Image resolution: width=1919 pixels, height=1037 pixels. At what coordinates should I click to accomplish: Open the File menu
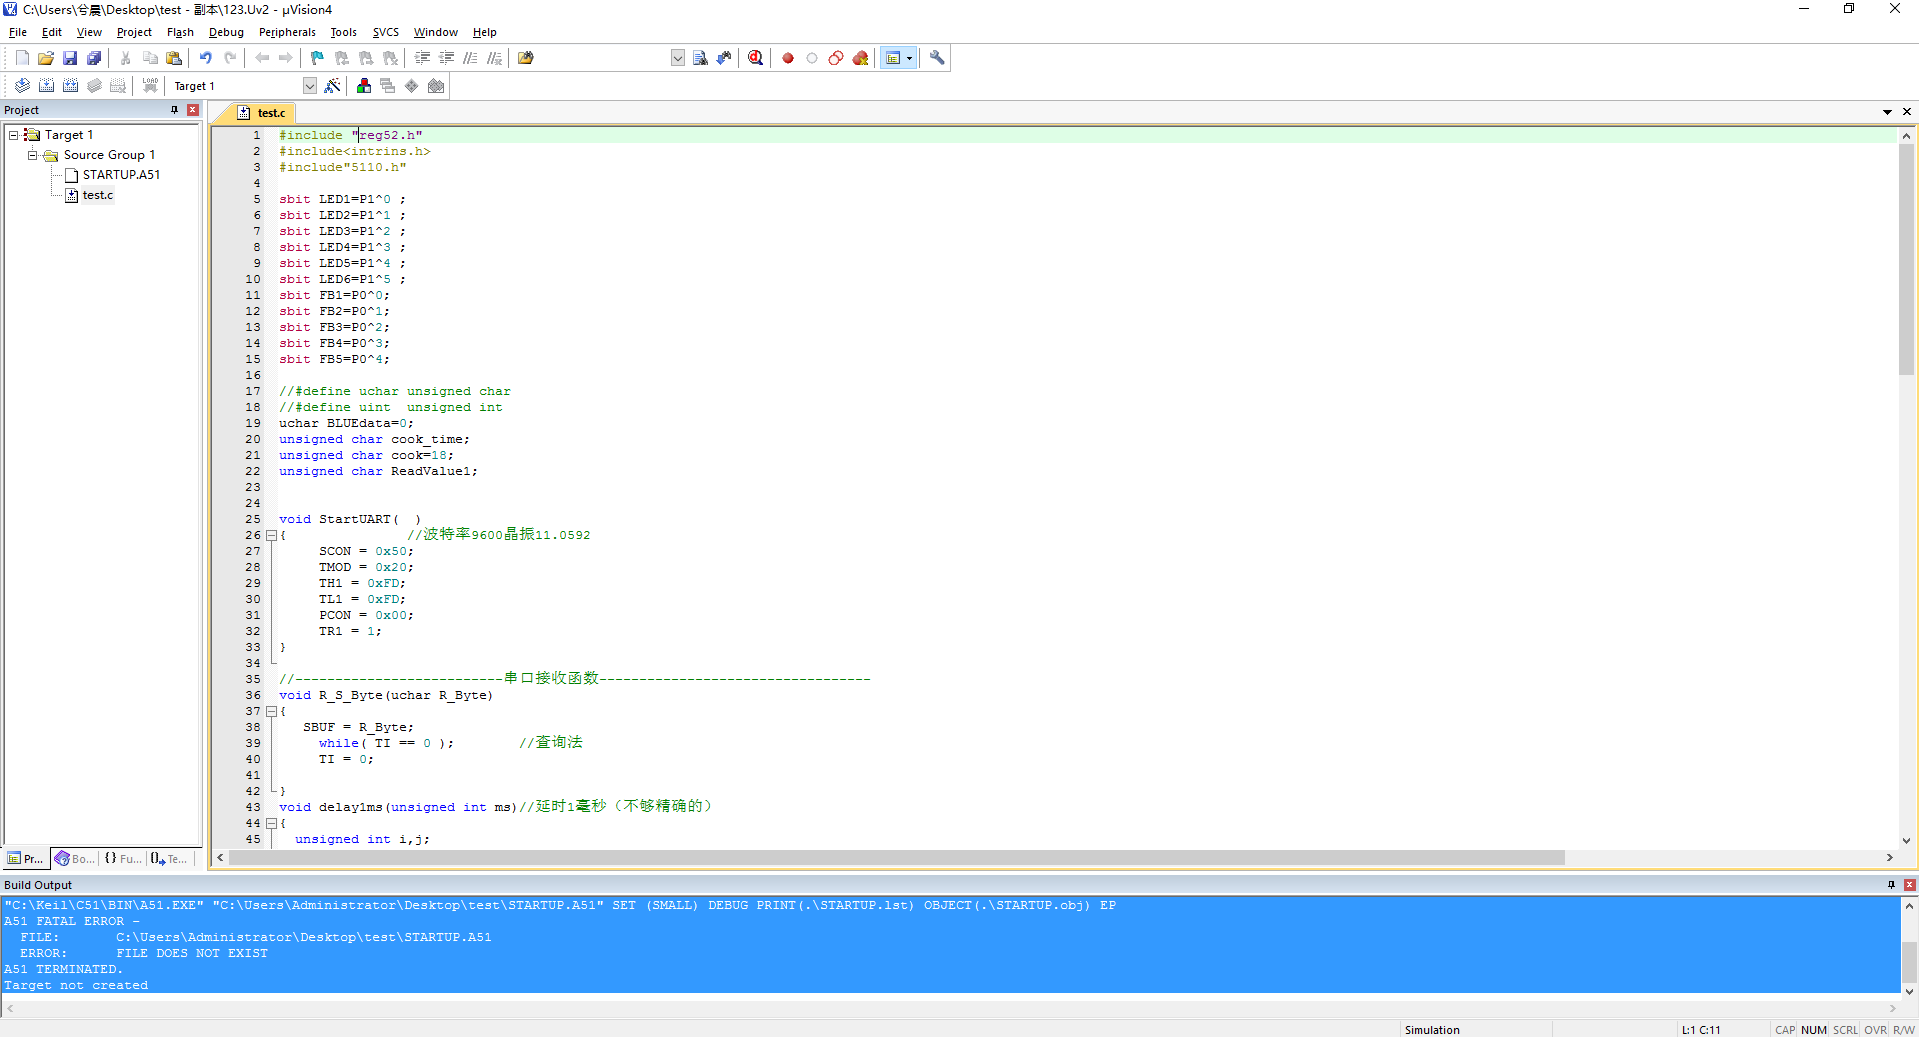18,32
